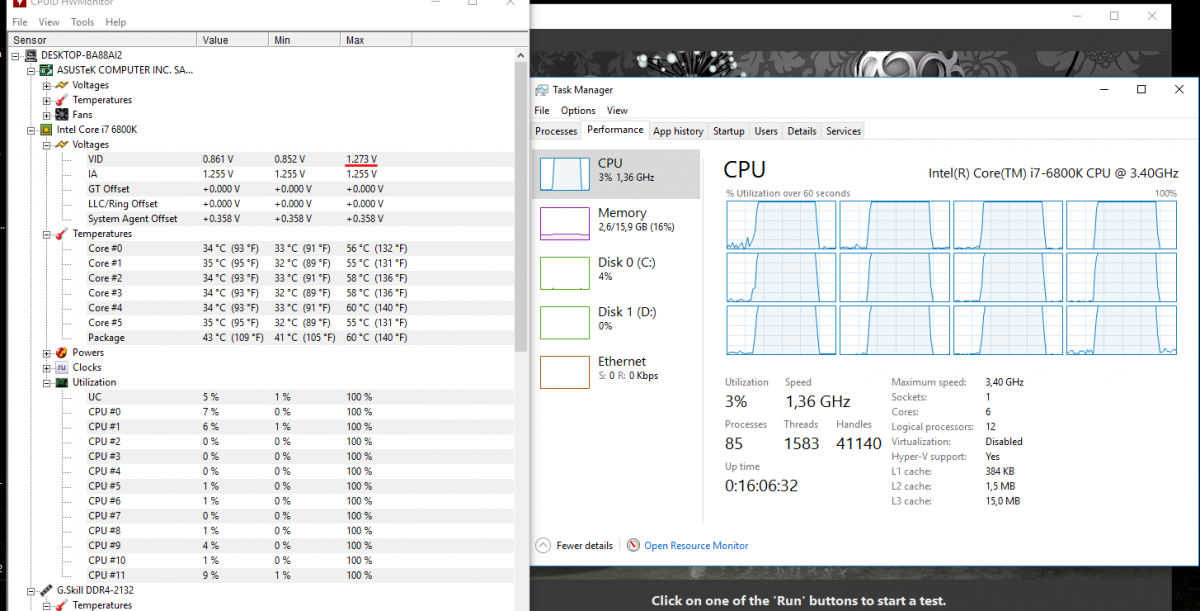
Task: Open Resource Monitor link
Action: click(x=696, y=545)
